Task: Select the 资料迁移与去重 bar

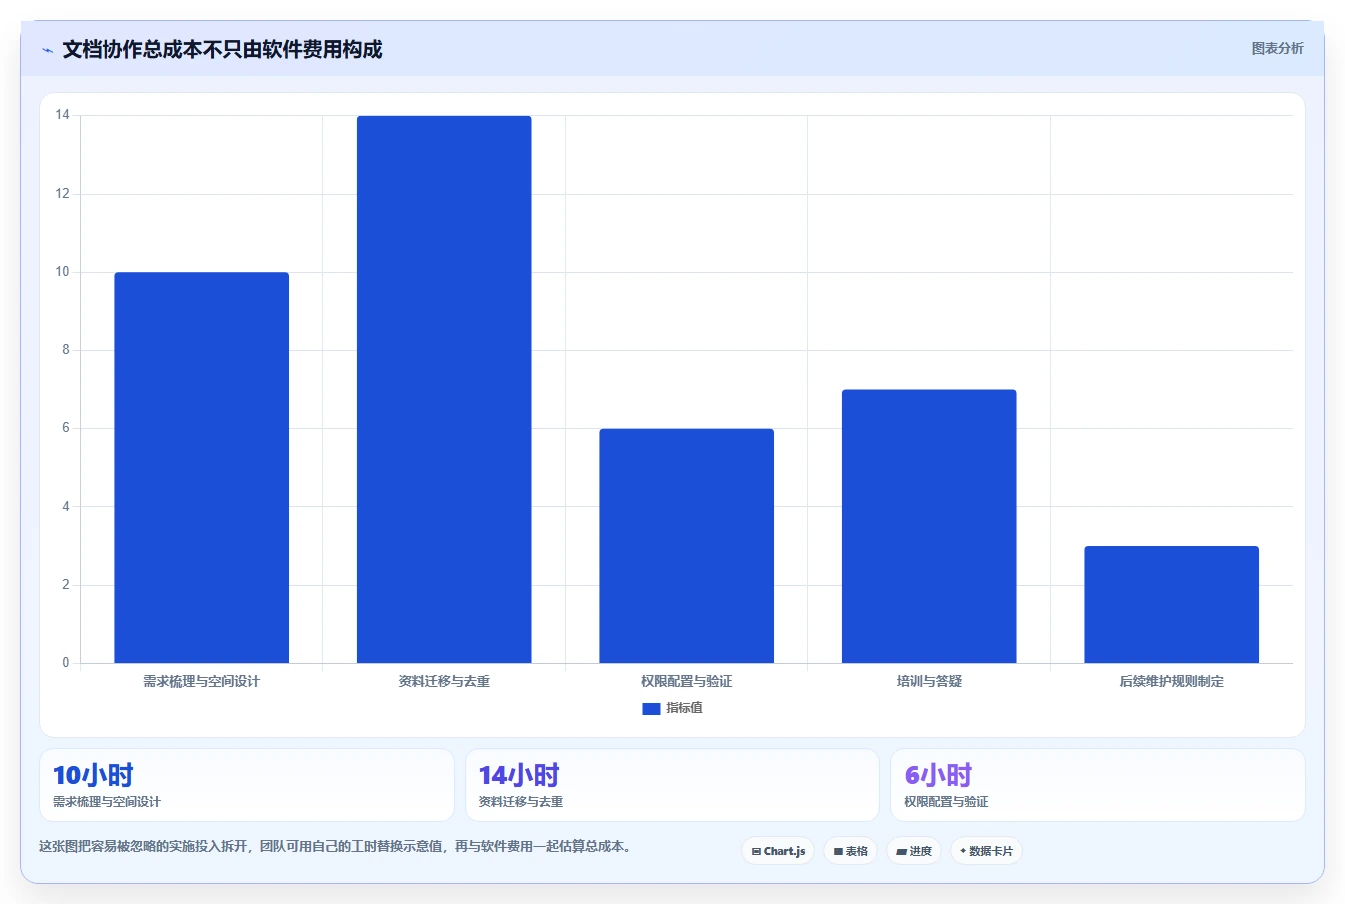Action: point(444,389)
